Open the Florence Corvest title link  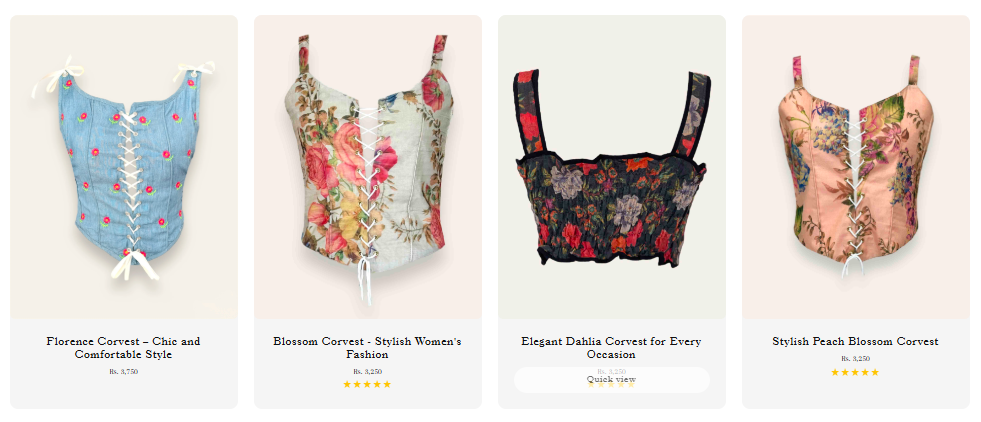coord(123,348)
